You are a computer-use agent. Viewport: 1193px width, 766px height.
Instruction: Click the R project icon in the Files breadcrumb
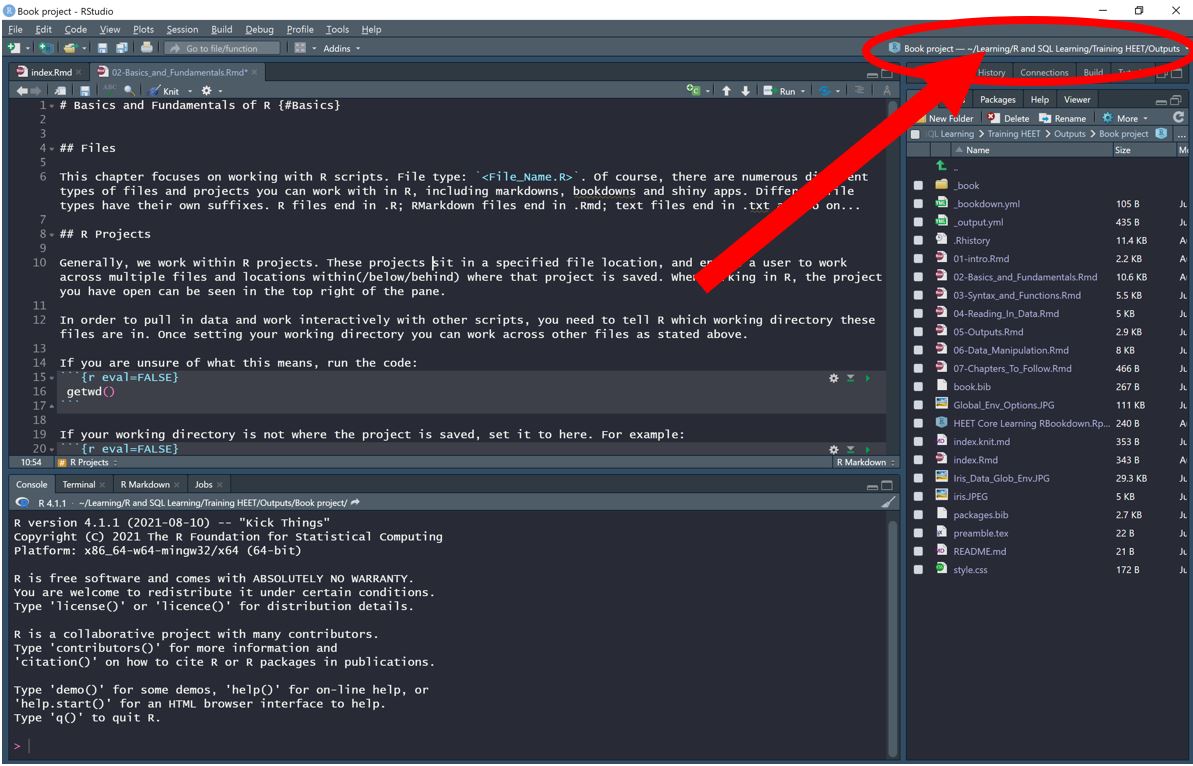pyautogui.click(x=1161, y=134)
